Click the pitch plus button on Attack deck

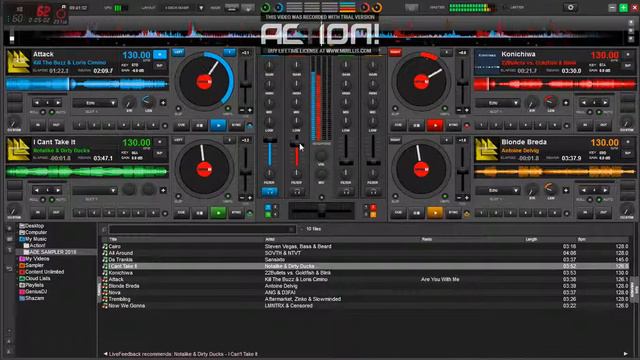[249, 111]
